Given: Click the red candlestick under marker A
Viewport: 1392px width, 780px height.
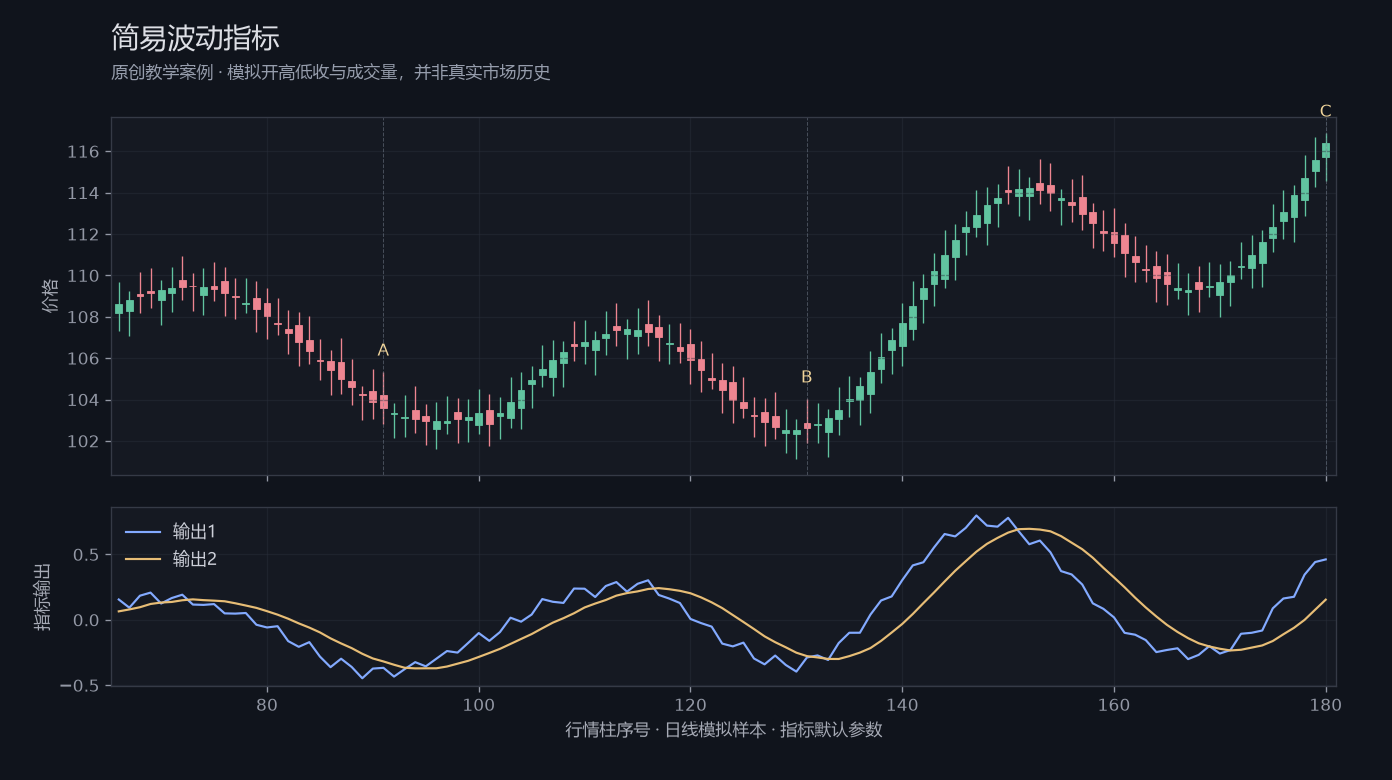Looking at the screenshot, I should point(383,401).
